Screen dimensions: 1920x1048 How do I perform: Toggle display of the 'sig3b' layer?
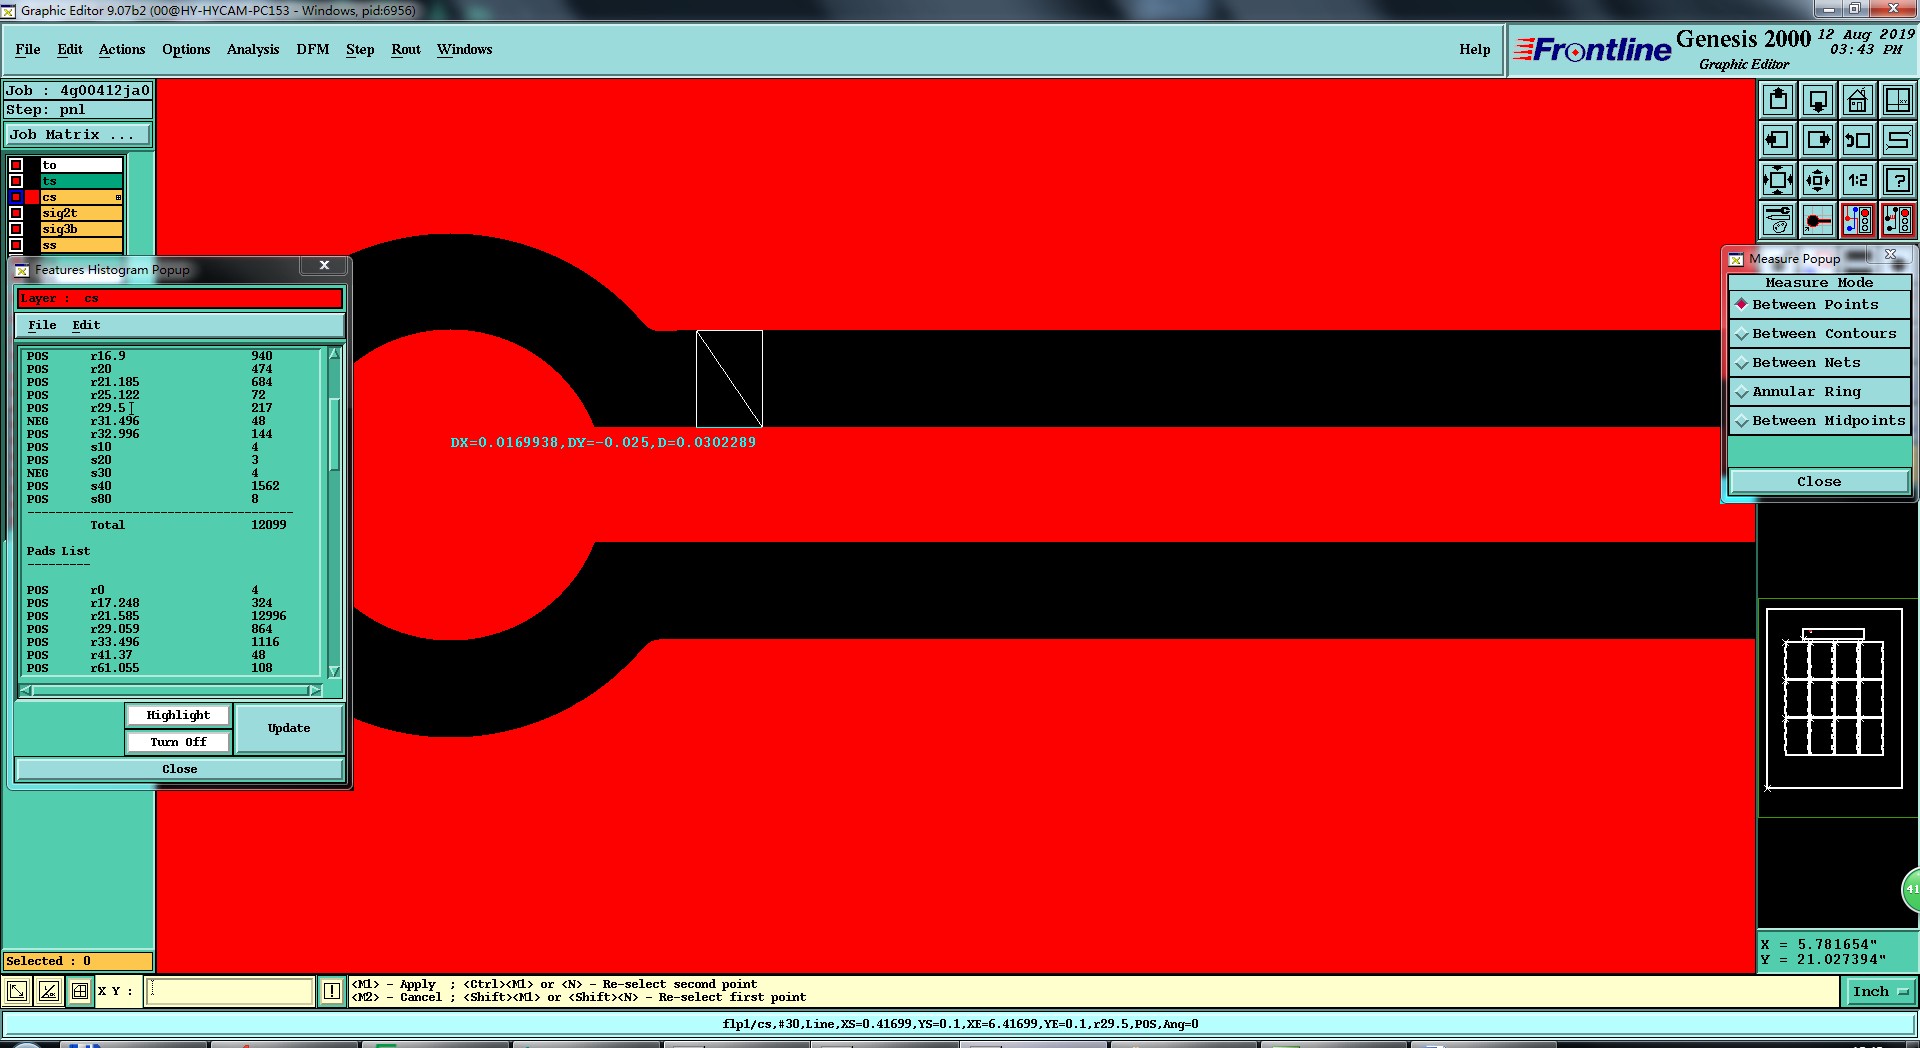pos(16,229)
